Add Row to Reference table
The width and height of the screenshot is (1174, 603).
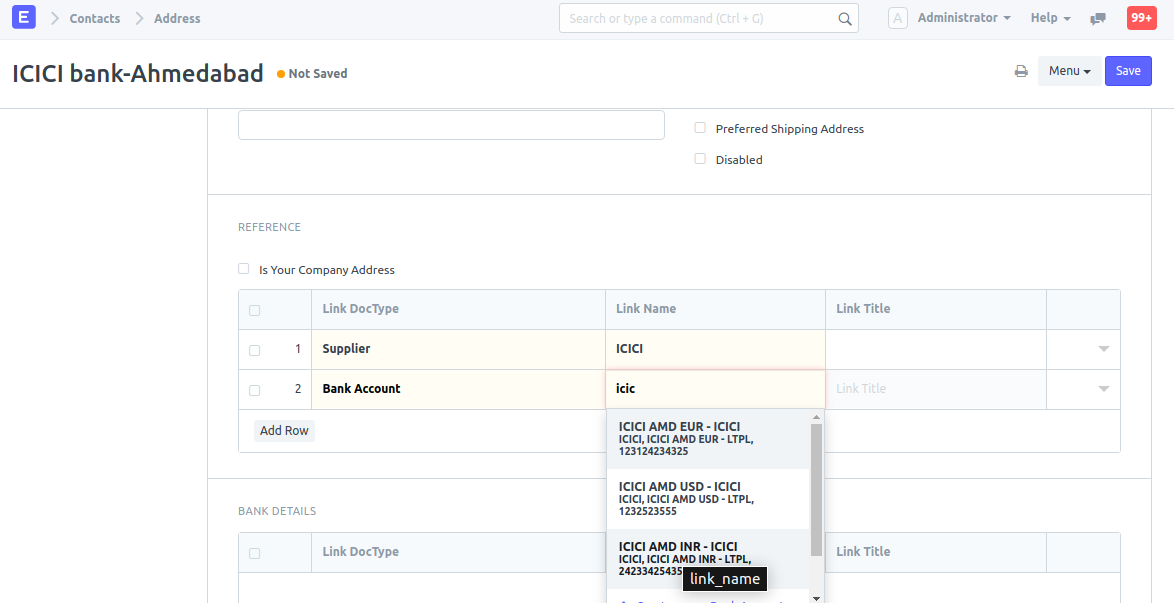pos(284,431)
